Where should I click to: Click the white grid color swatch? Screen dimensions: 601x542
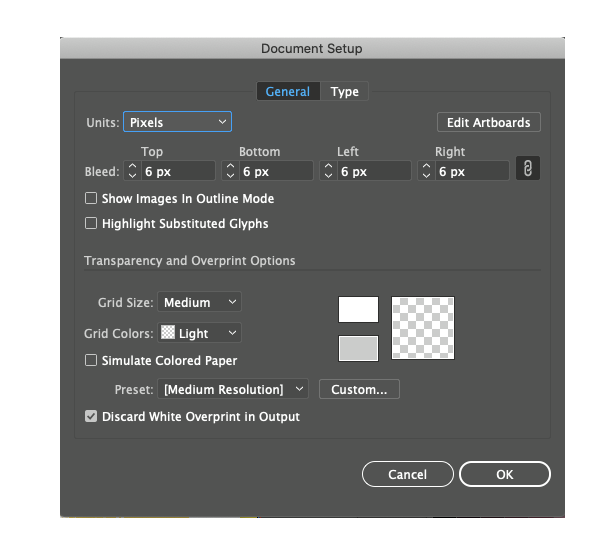[358, 310]
